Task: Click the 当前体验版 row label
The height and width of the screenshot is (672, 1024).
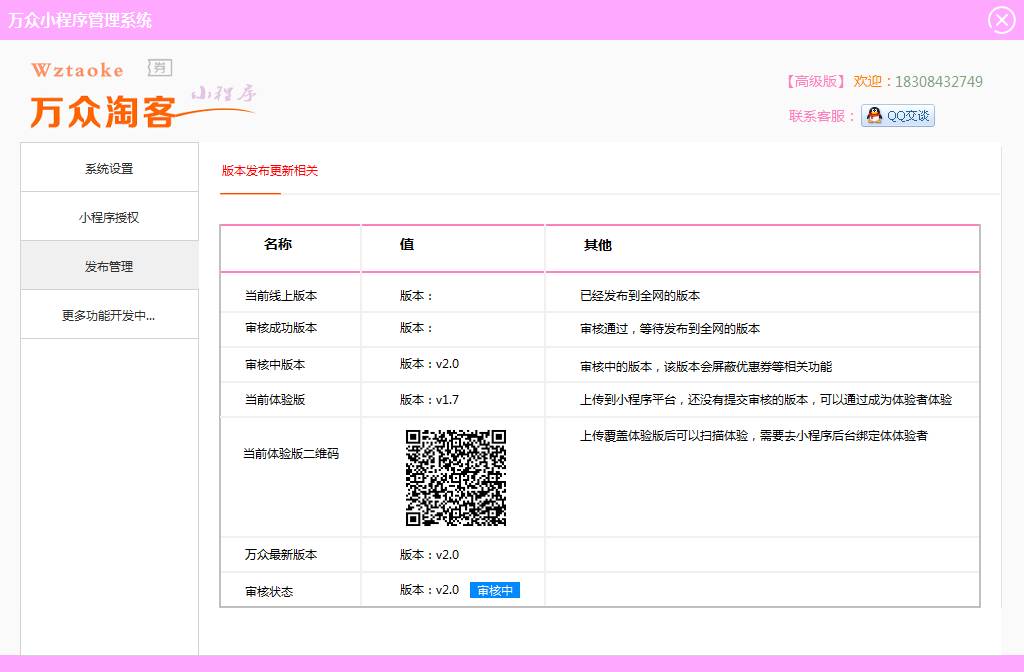Action: click(x=275, y=399)
